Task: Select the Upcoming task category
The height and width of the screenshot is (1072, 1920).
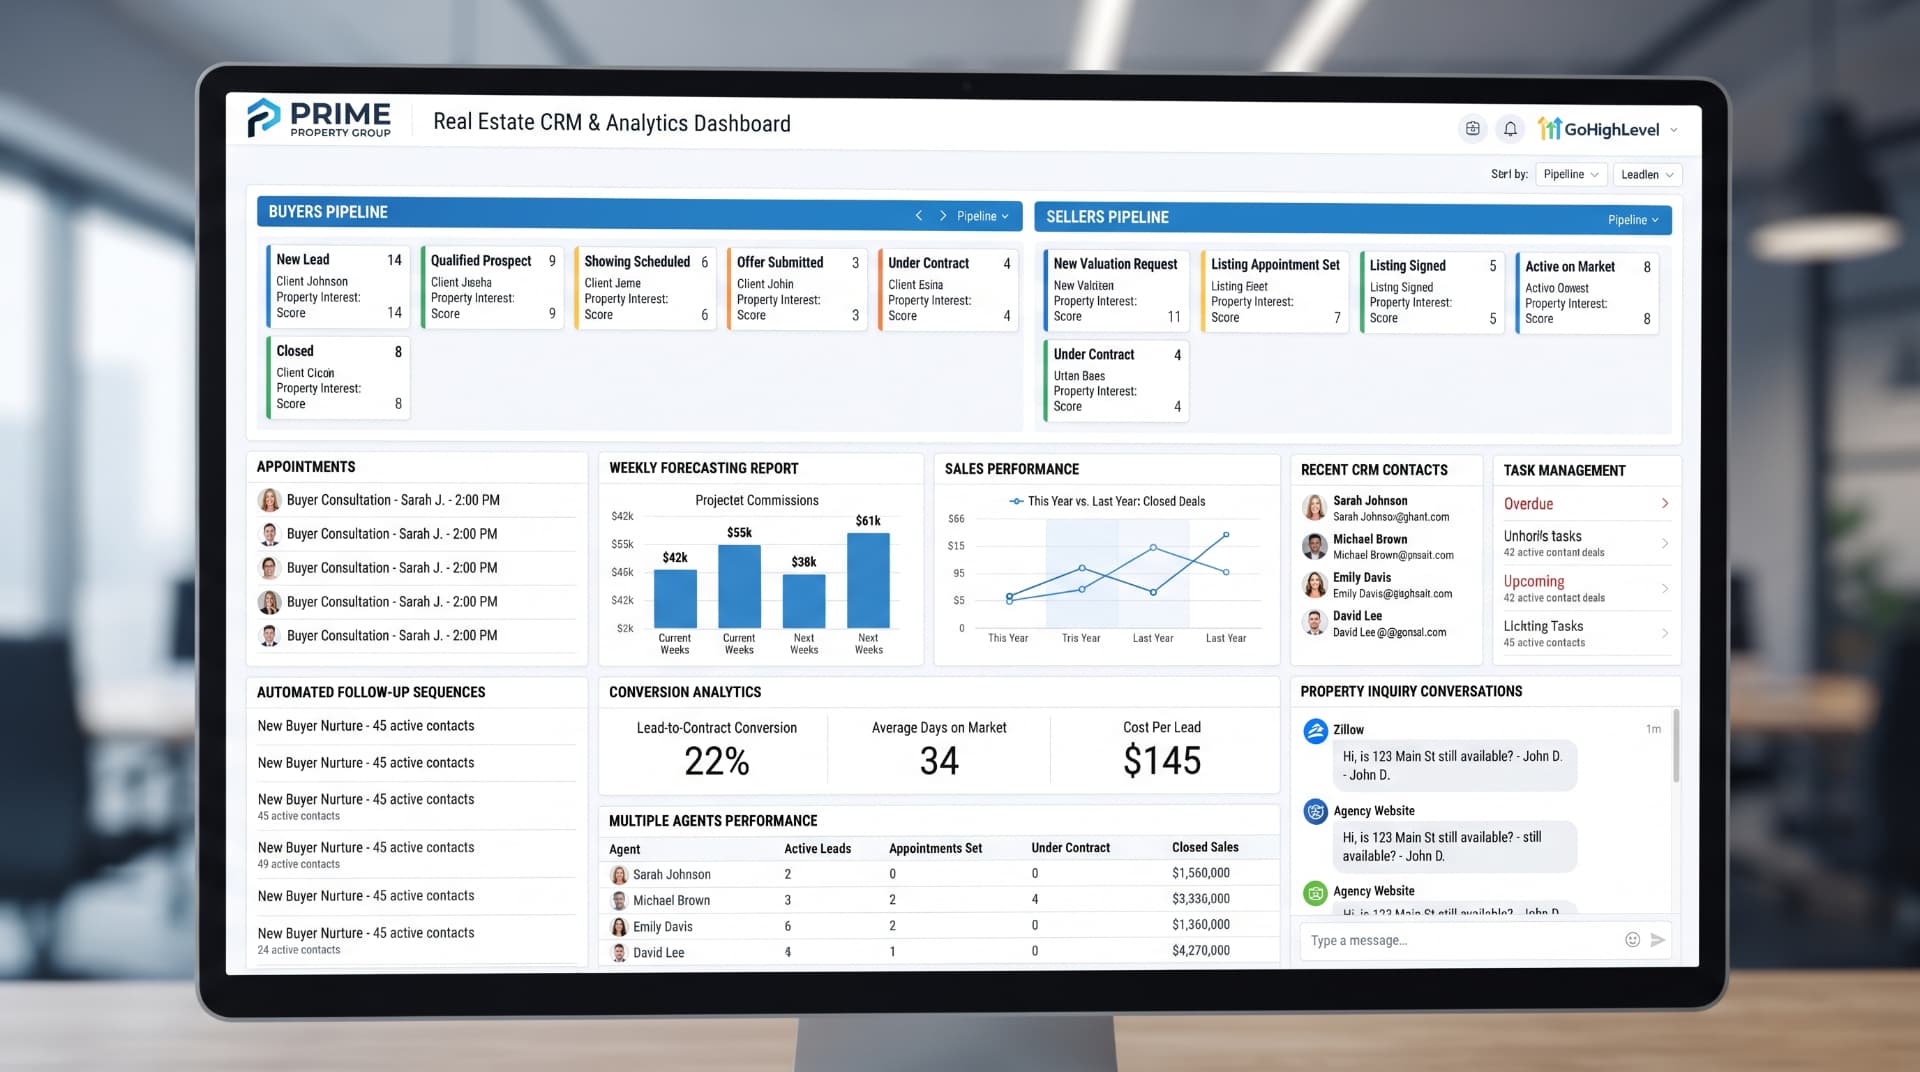Action: click(1586, 588)
